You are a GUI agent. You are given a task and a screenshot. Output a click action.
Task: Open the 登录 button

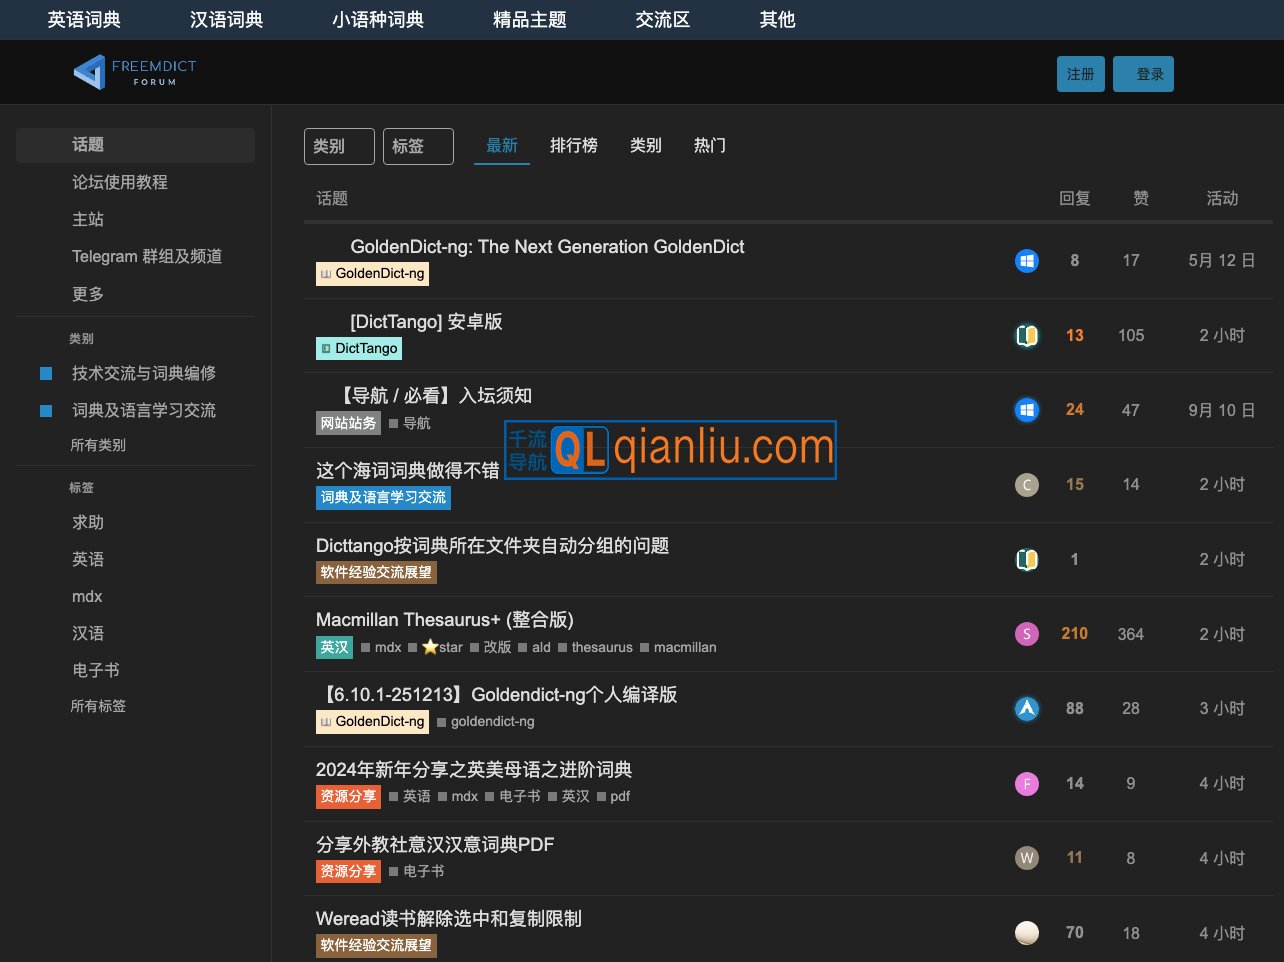point(1143,73)
